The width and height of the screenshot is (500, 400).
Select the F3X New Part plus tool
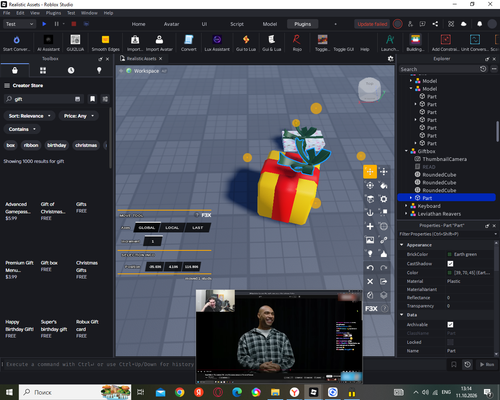coord(370,226)
